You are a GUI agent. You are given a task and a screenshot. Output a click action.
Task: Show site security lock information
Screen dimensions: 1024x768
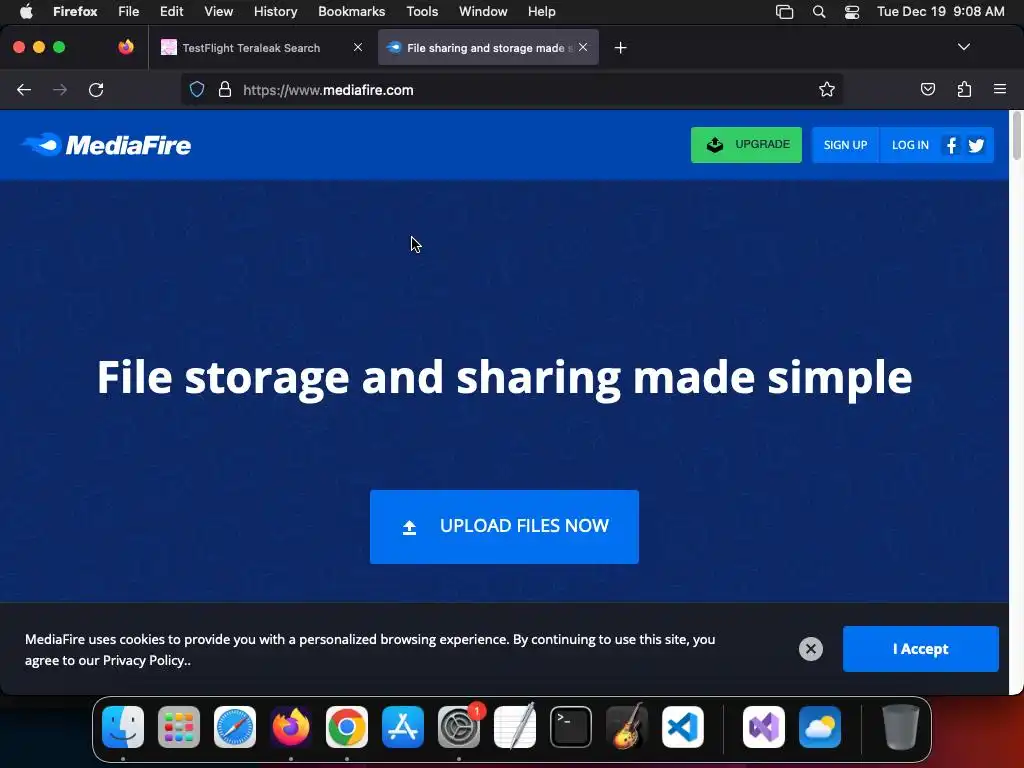225,89
